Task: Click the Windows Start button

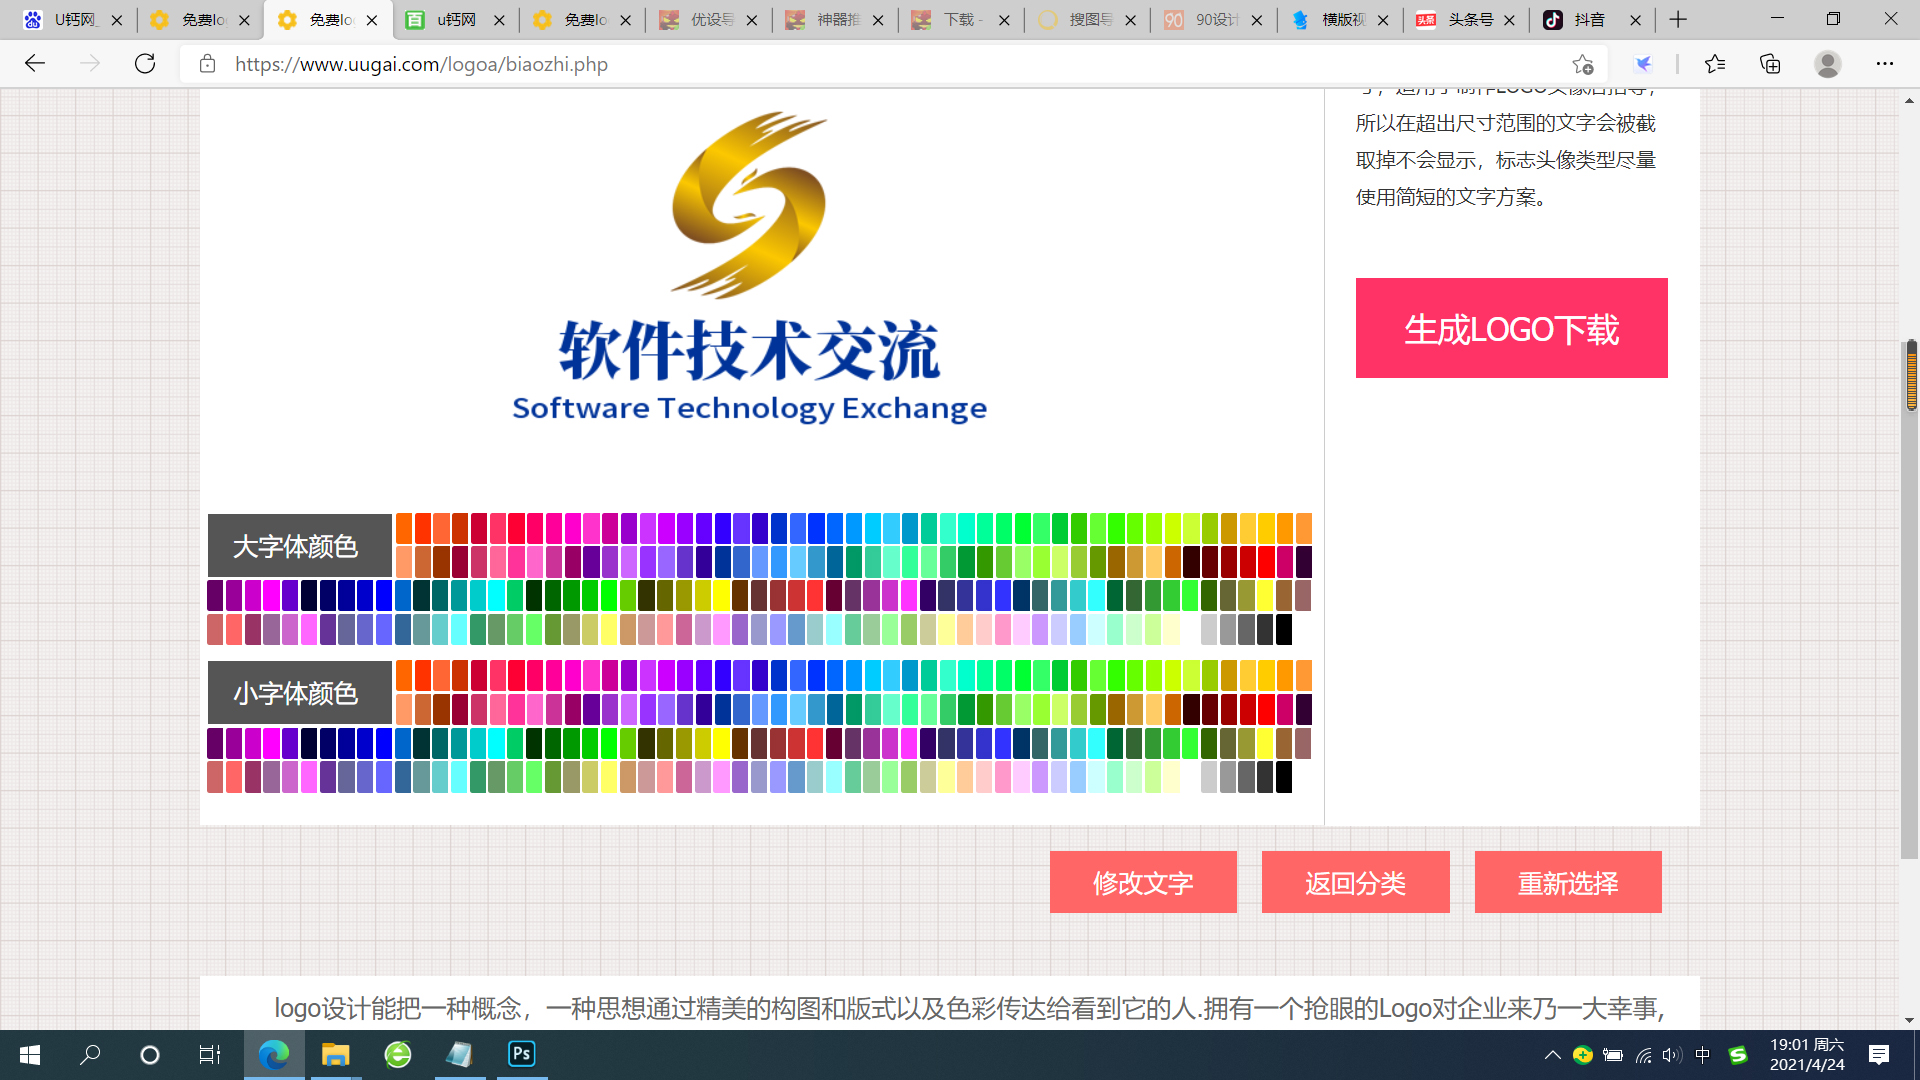Action: click(x=29, y=1055)
